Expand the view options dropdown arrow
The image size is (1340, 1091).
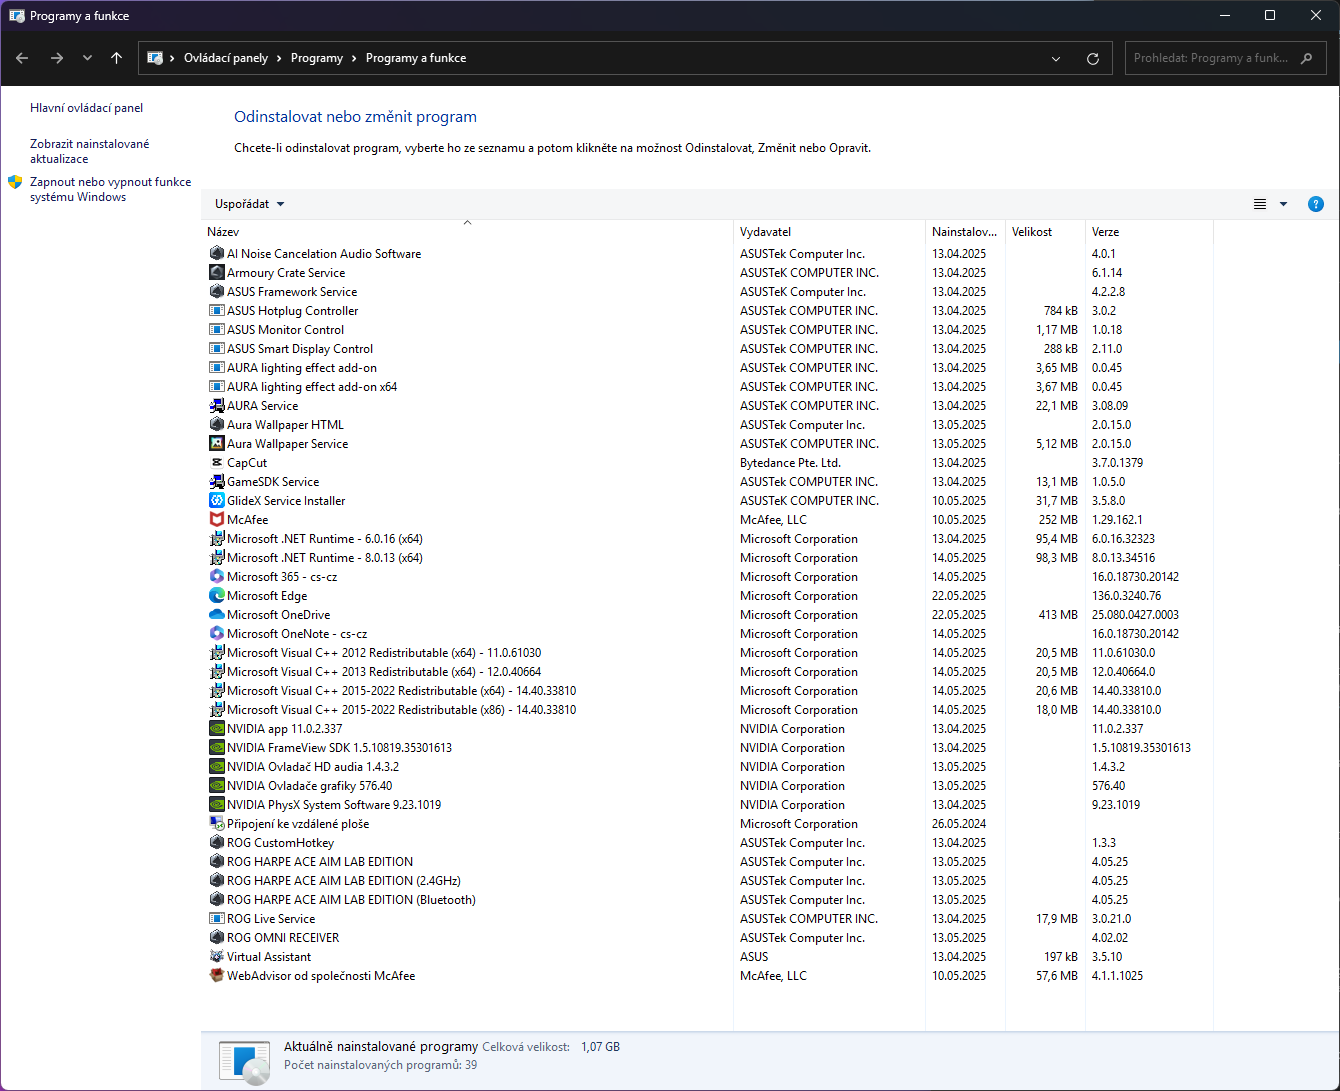(1284, 204)
